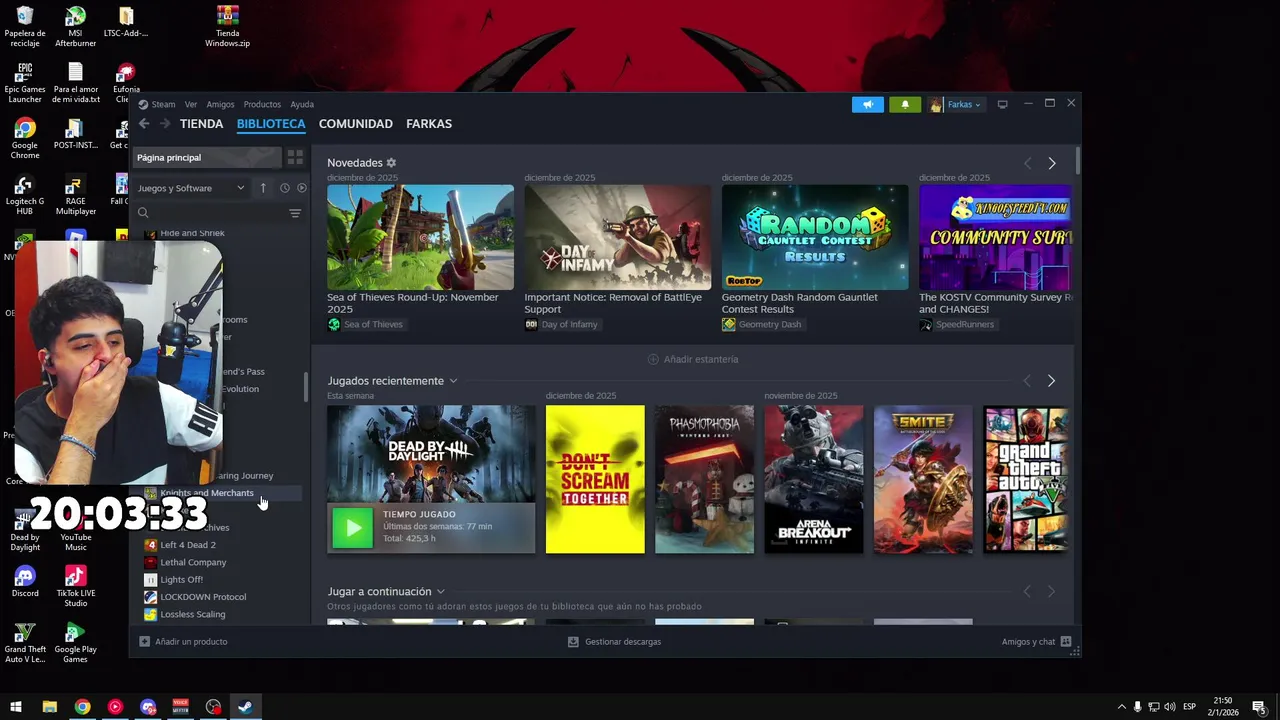Click the Geometry Dash publisher icon

(x=729, y=325)
